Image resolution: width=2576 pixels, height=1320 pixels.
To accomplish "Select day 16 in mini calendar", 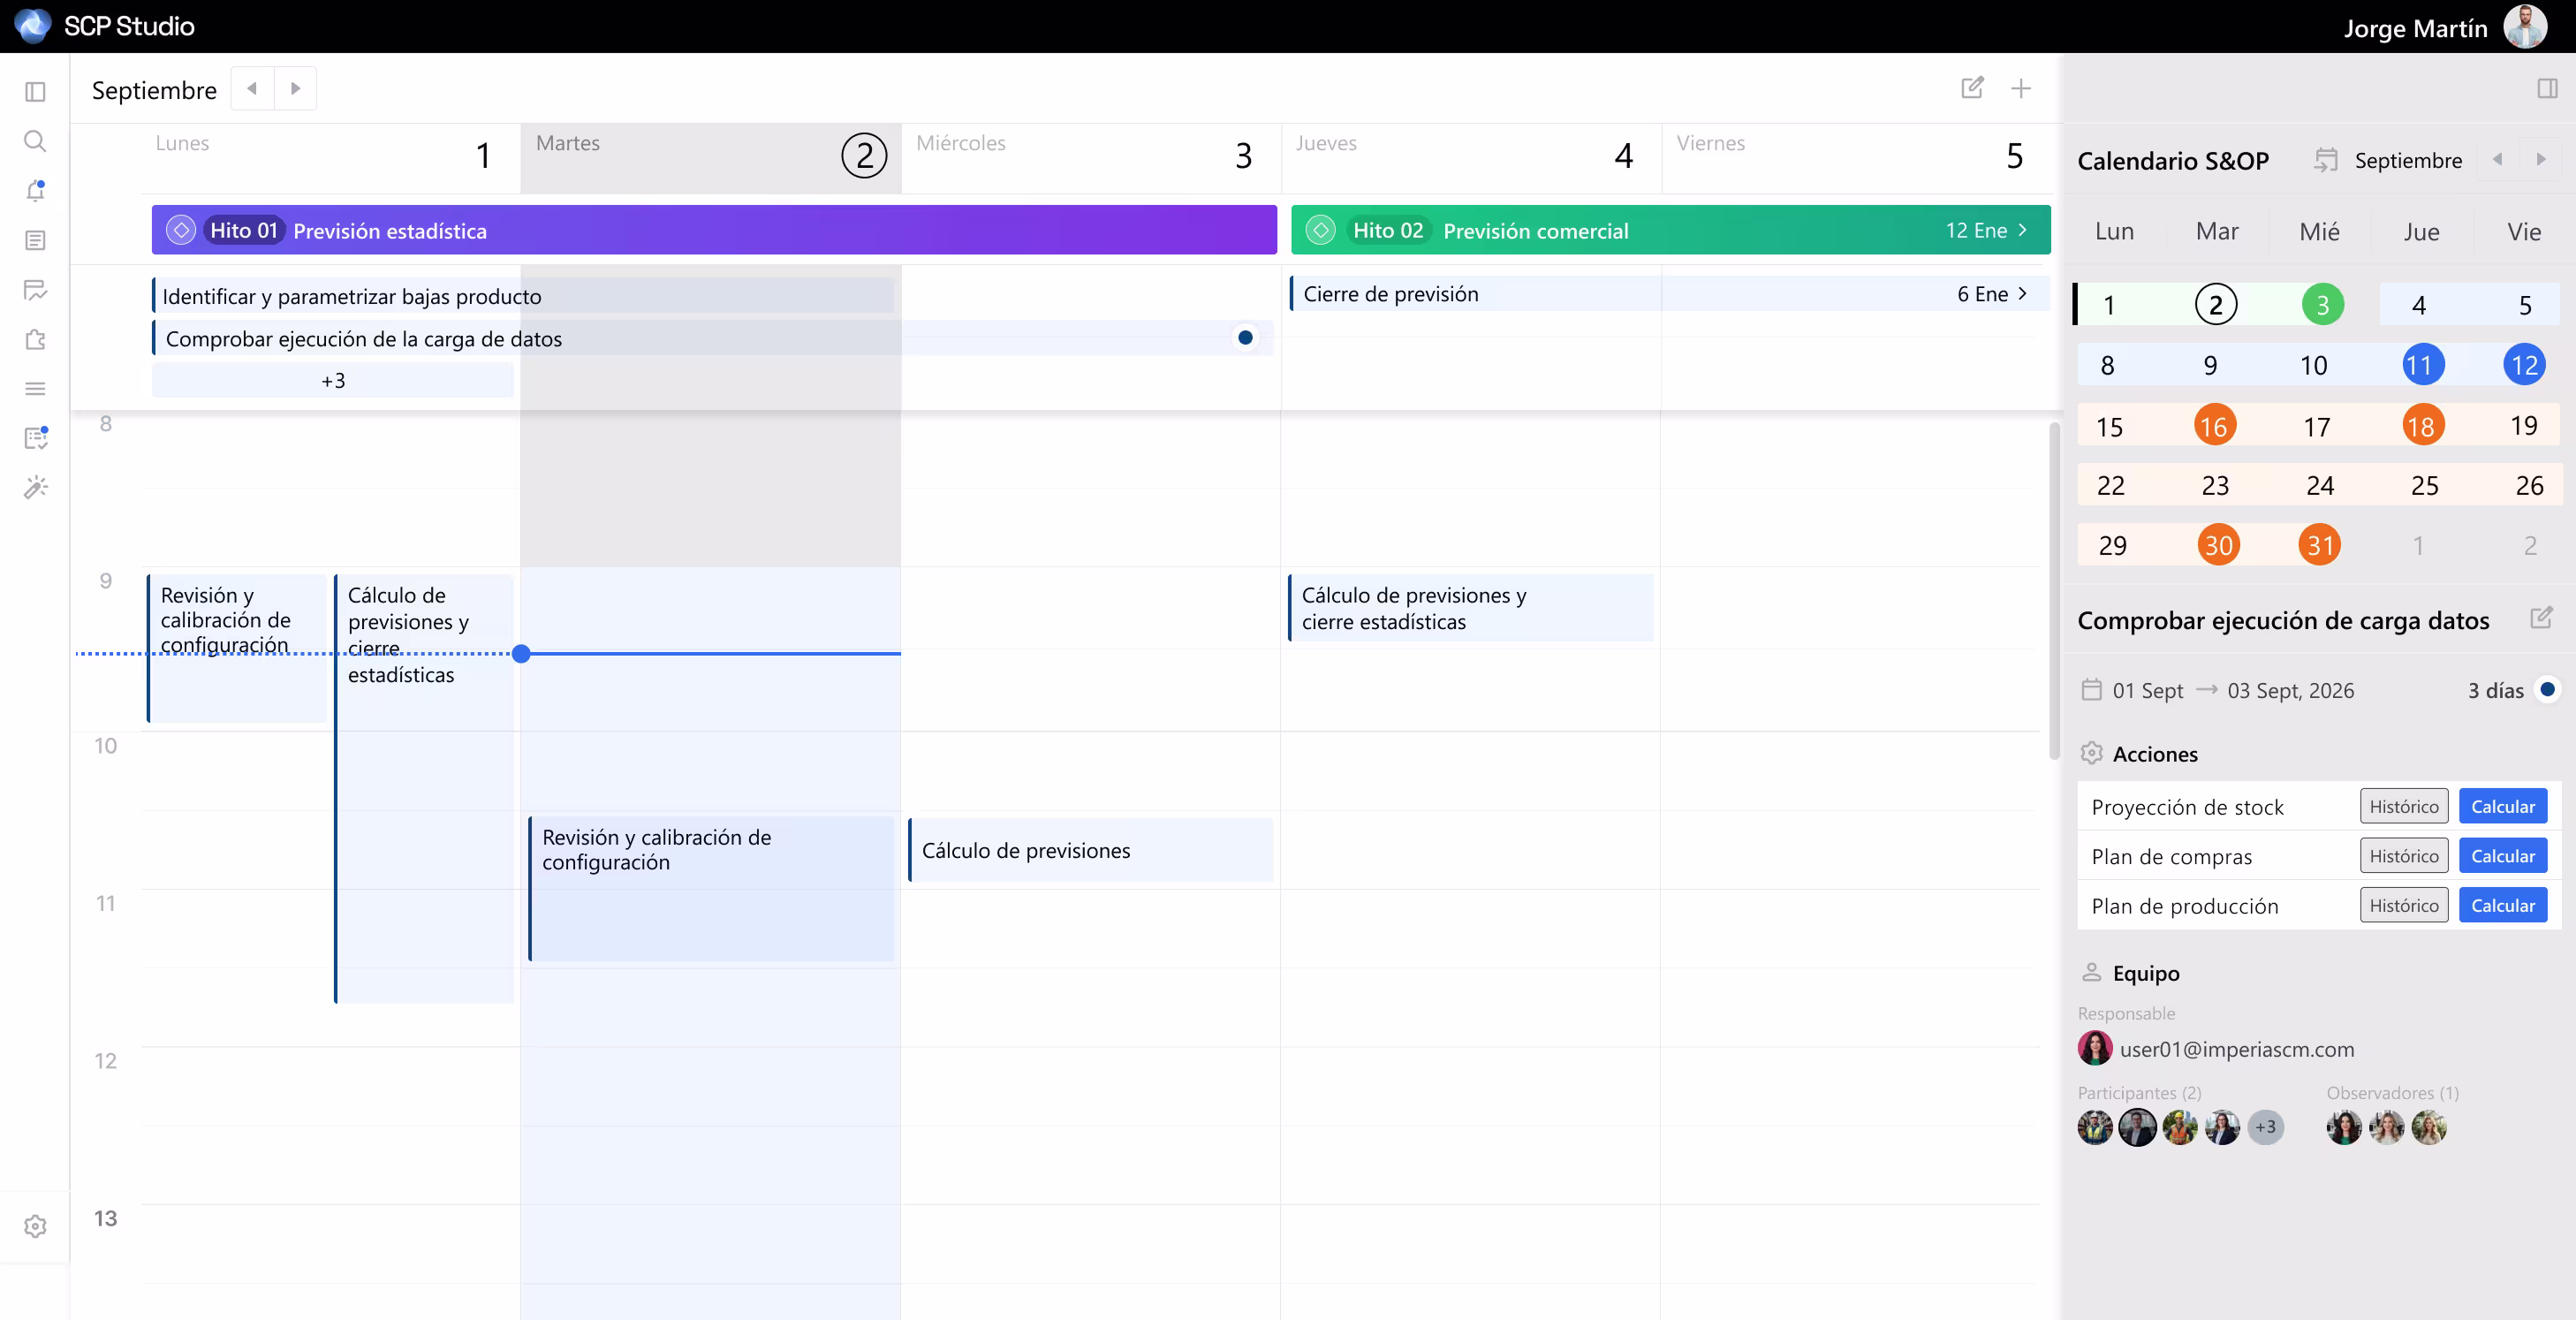I will (2214, 426).
